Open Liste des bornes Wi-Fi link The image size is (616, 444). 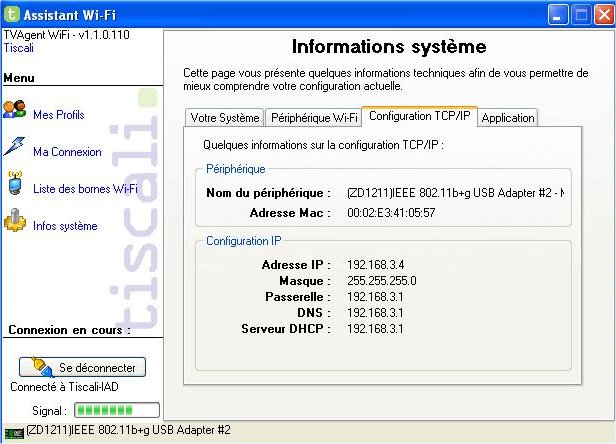point(85,189)
